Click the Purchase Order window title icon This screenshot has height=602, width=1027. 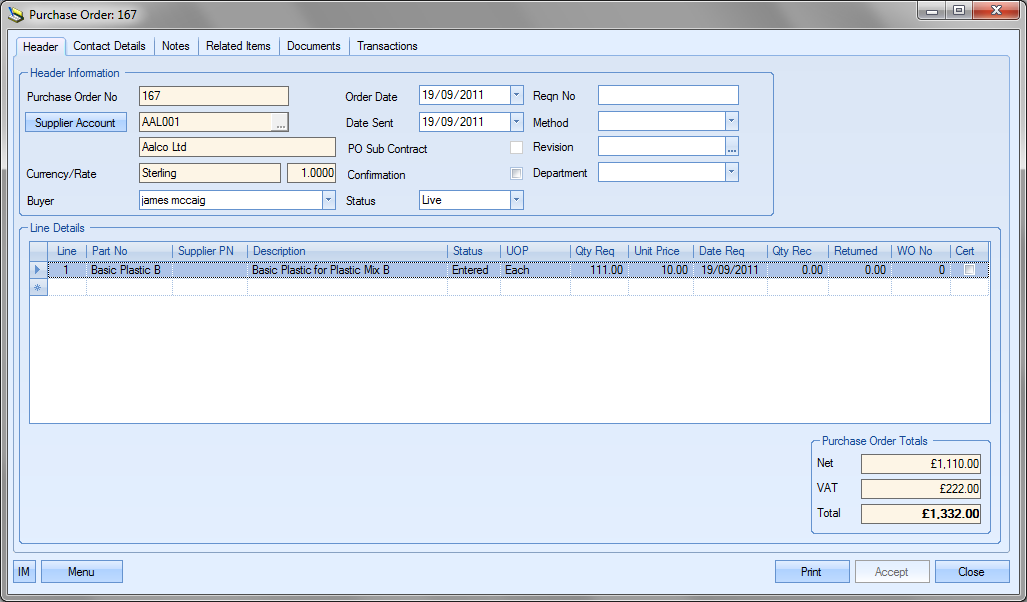pyautogui.click(x=15, y=14)
